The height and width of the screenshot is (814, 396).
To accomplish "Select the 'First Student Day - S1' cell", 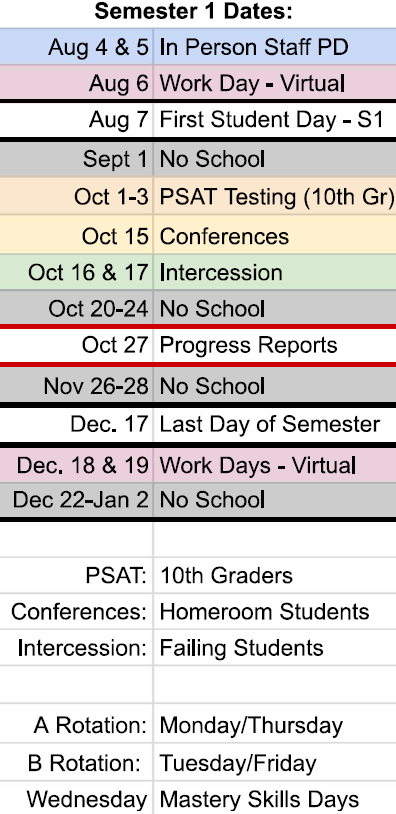I will [275, 120].
